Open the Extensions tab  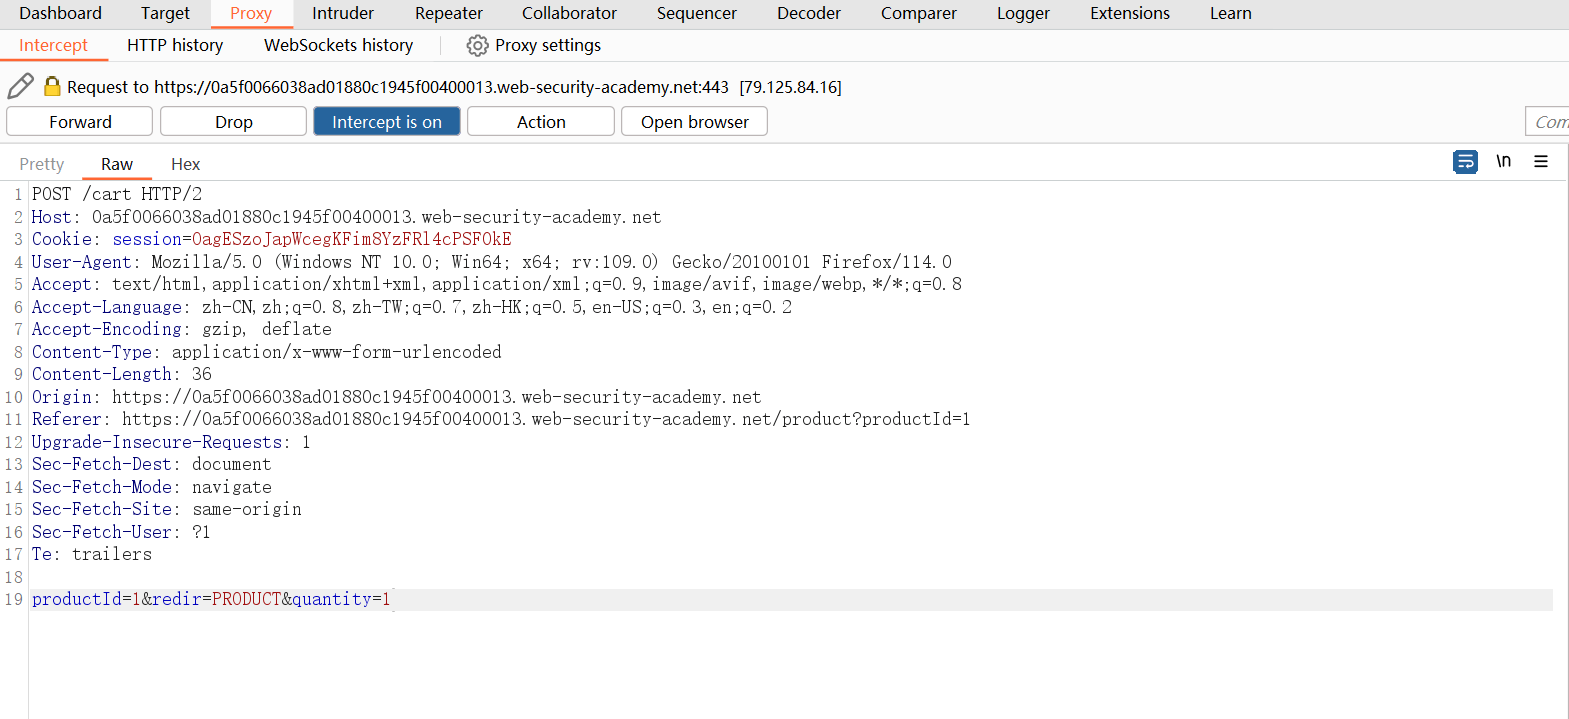[x=1129, y=14]
